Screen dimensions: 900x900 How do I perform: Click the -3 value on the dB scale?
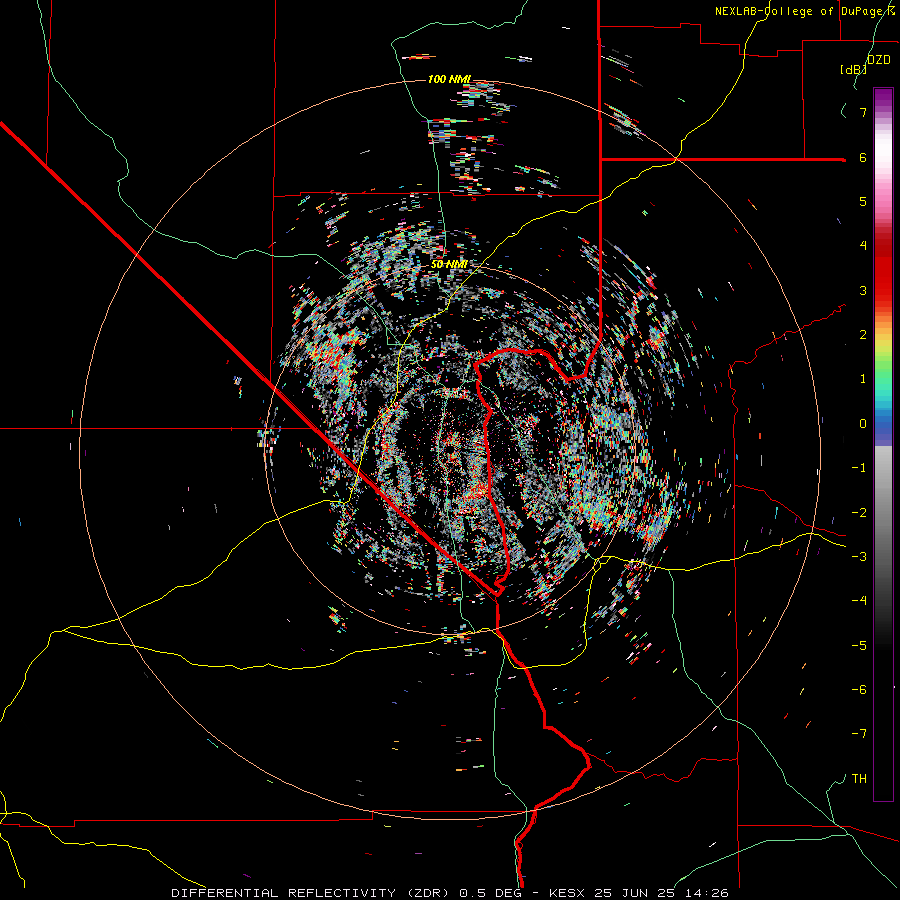click(859, 557)
